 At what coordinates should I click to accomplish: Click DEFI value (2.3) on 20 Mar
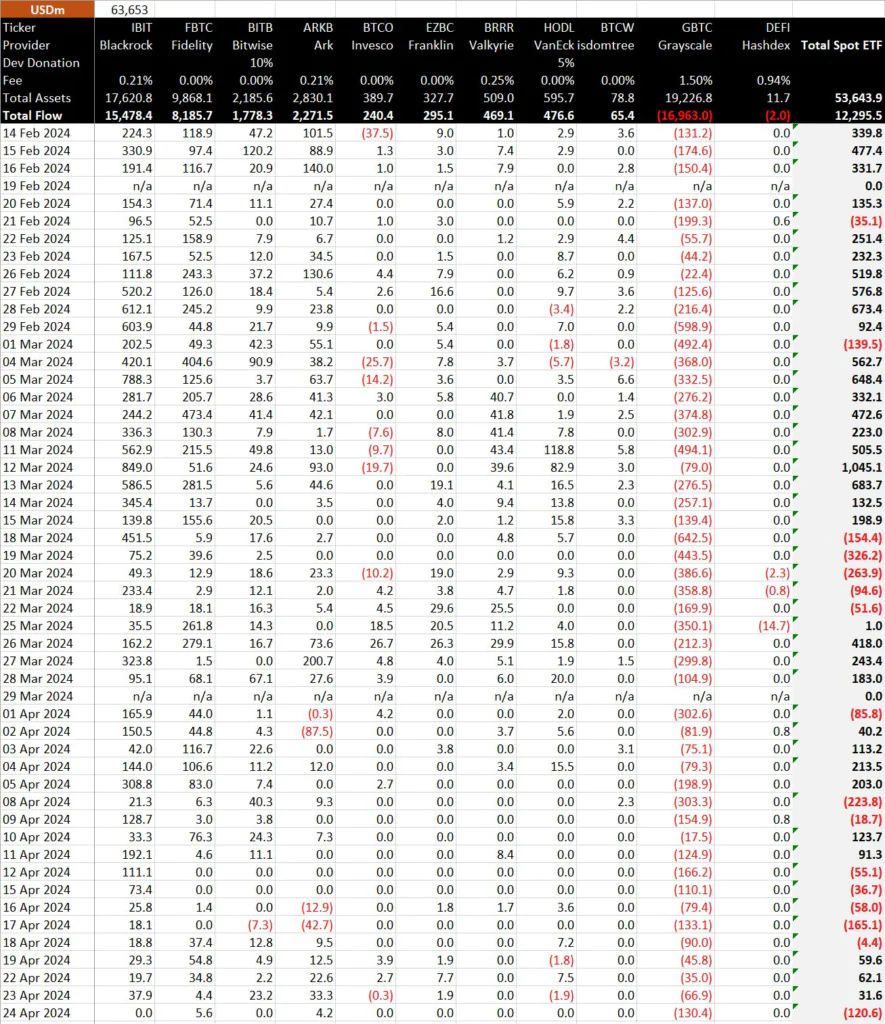click(x=777, y=573)
